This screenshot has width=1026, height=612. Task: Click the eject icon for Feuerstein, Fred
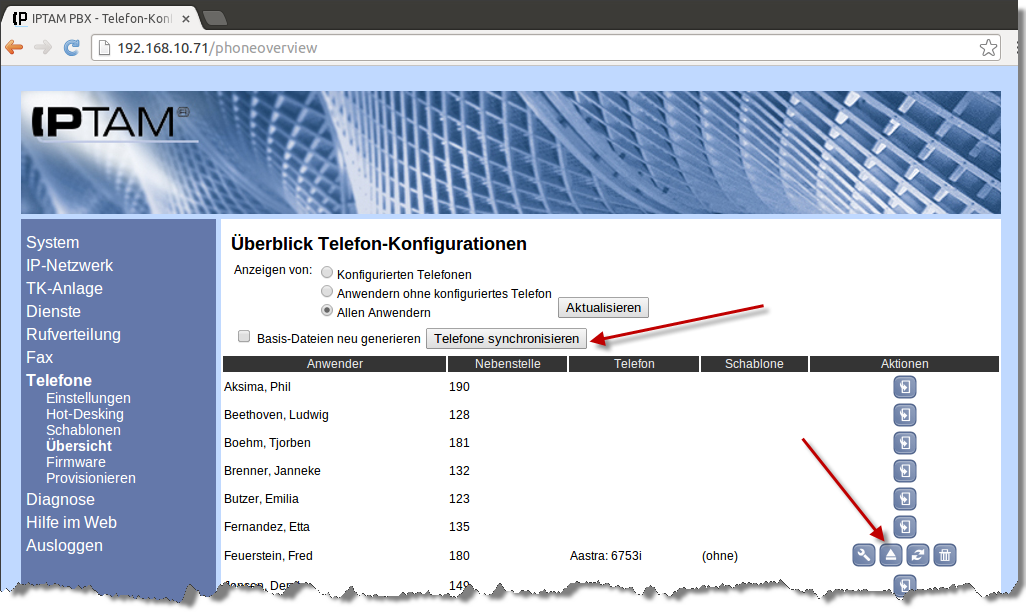click(891, 555)
